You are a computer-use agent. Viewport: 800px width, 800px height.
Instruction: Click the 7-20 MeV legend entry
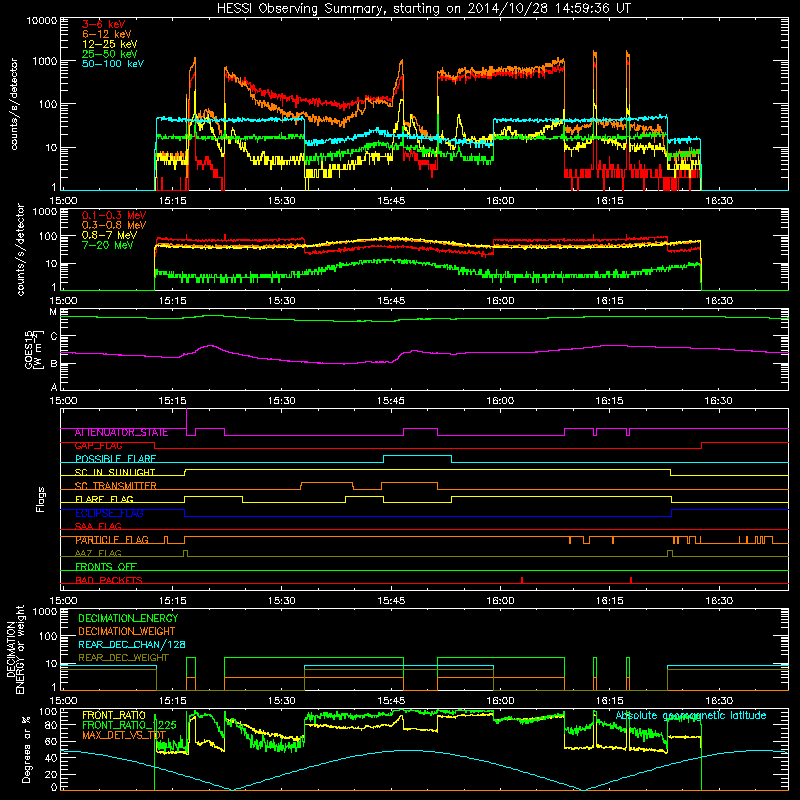pos(108,245)
